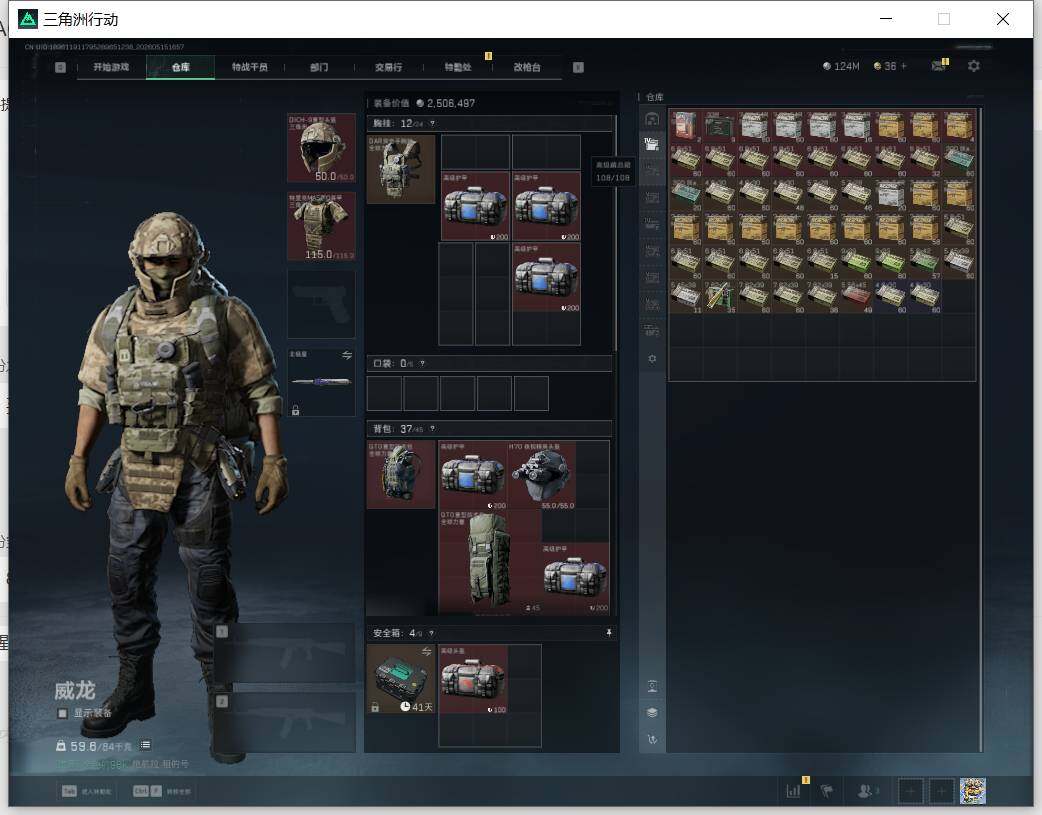Image resolution: width=1042 pixels, height=815 pixels.
Task: Click the help icon next to 口袋
Action: [422, 364]
